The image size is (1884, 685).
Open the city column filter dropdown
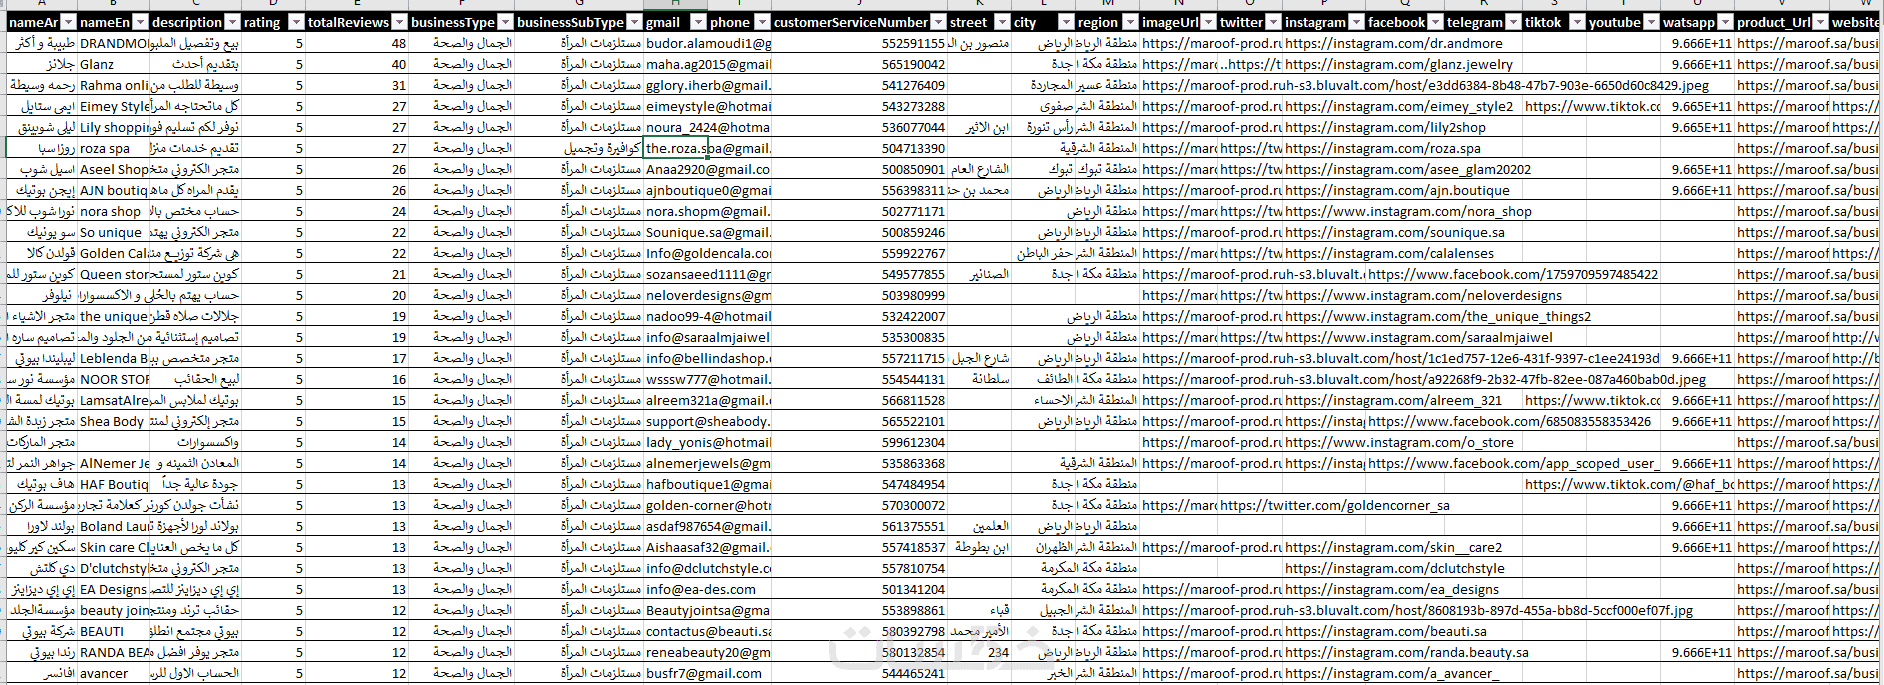coord(1066,22)
